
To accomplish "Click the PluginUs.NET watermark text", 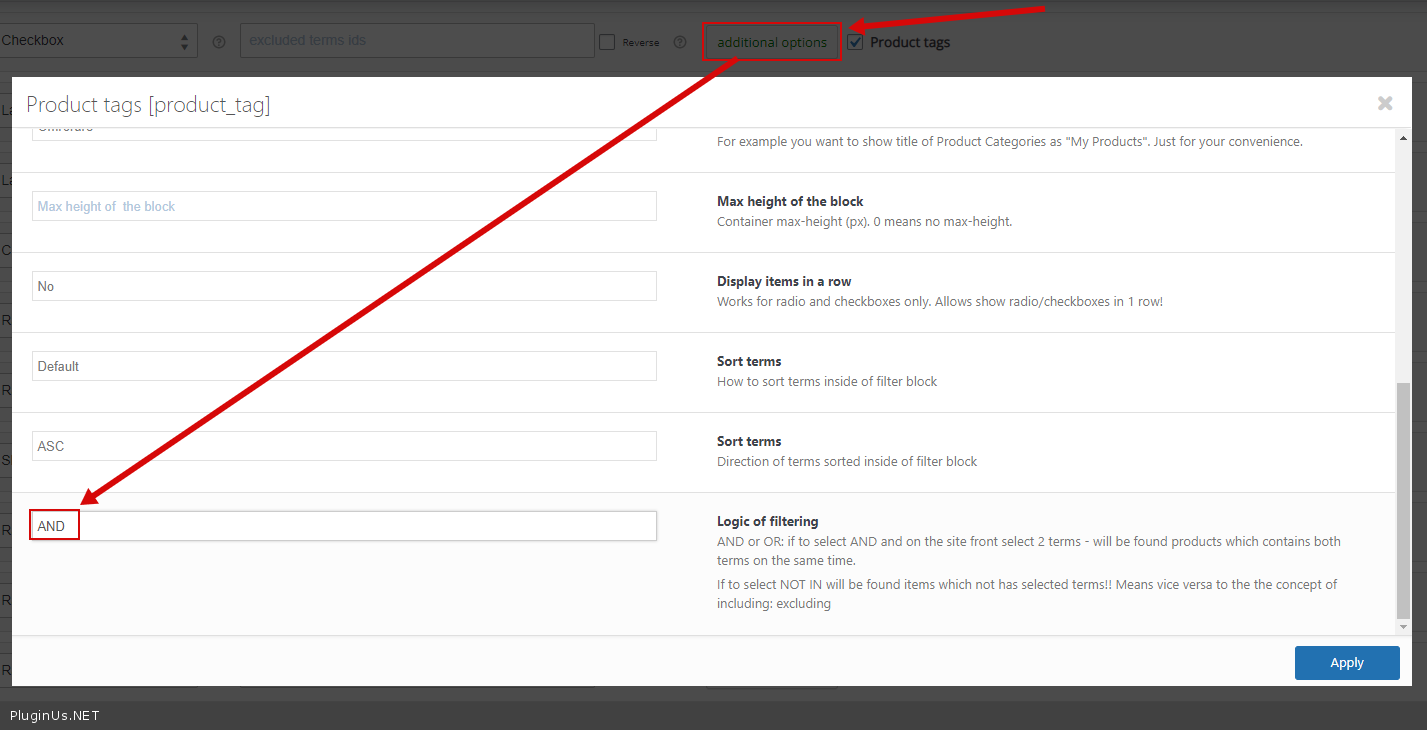I will (55, 715).
